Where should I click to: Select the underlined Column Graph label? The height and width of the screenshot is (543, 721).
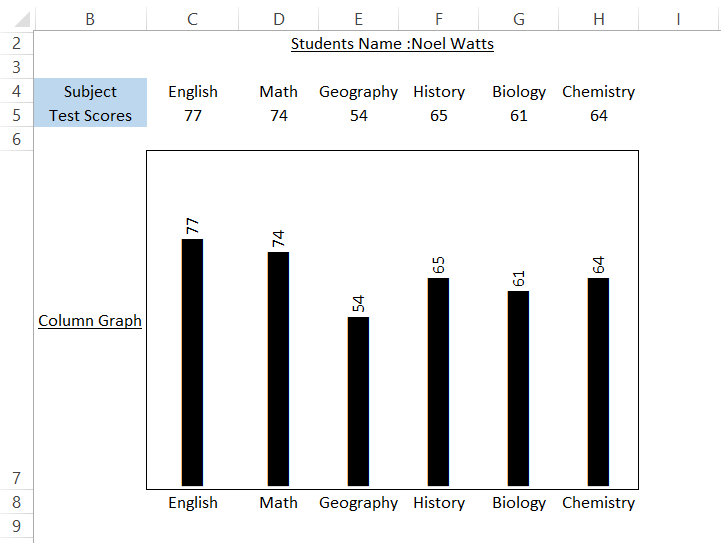pos(90,321)
